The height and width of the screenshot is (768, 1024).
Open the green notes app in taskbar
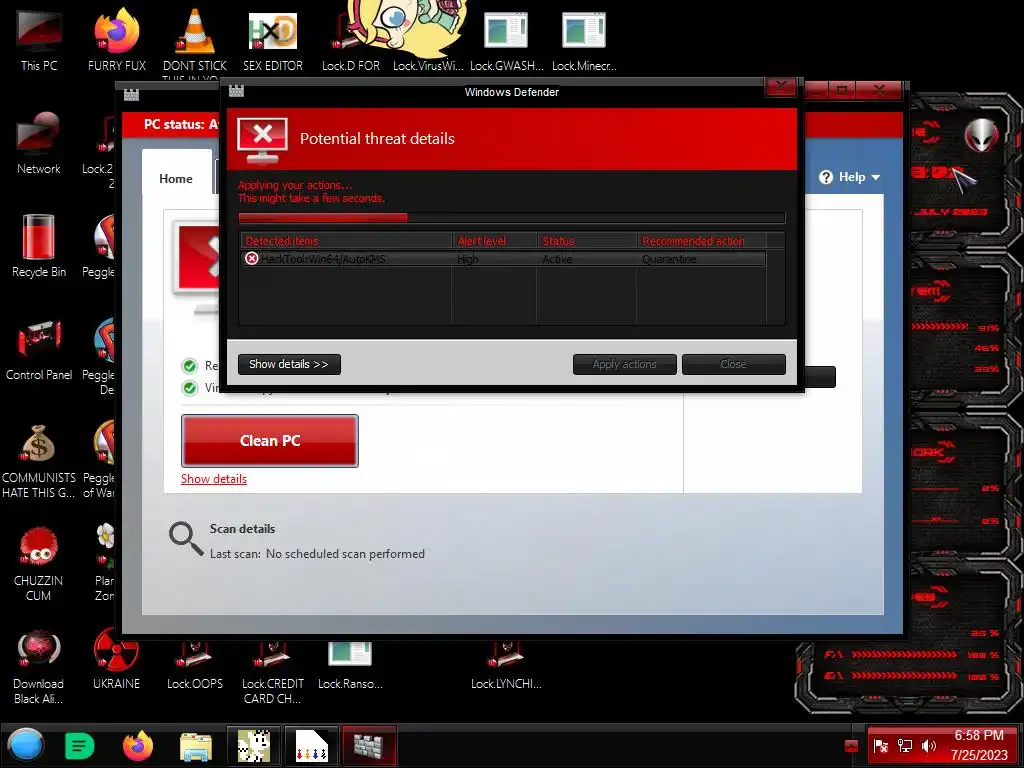pyautogui.click(x=80, y=746)
